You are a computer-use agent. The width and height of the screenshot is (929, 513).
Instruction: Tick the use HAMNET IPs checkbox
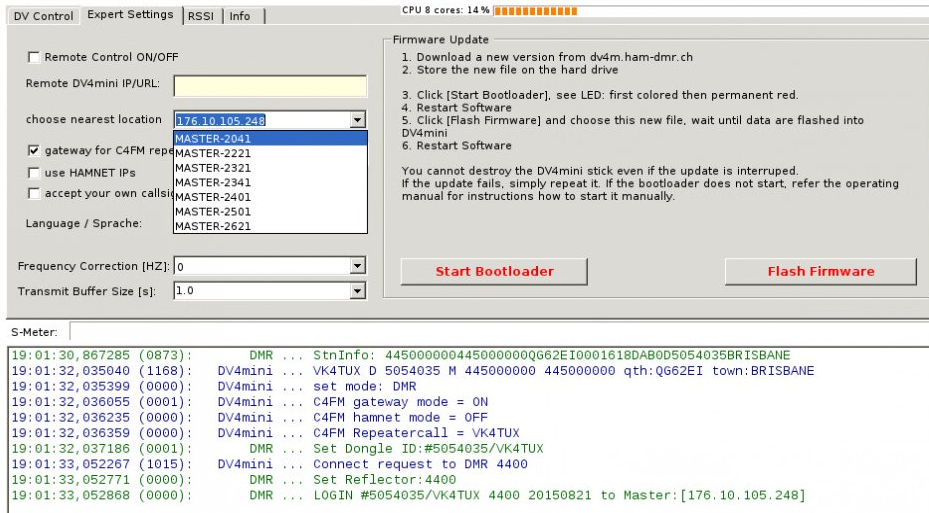tap(34, 173)
